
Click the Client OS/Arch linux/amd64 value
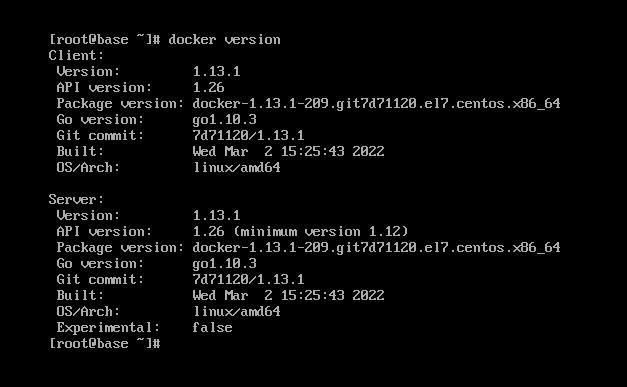[x=236, y=168]
